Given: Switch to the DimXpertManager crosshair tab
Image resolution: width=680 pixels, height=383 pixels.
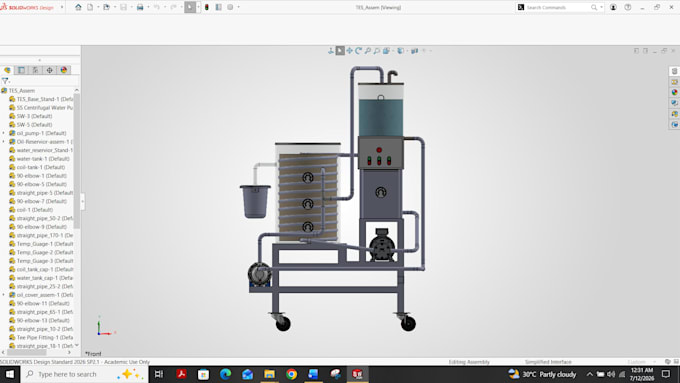Looking at the screenshot, I should coord(49,70).
